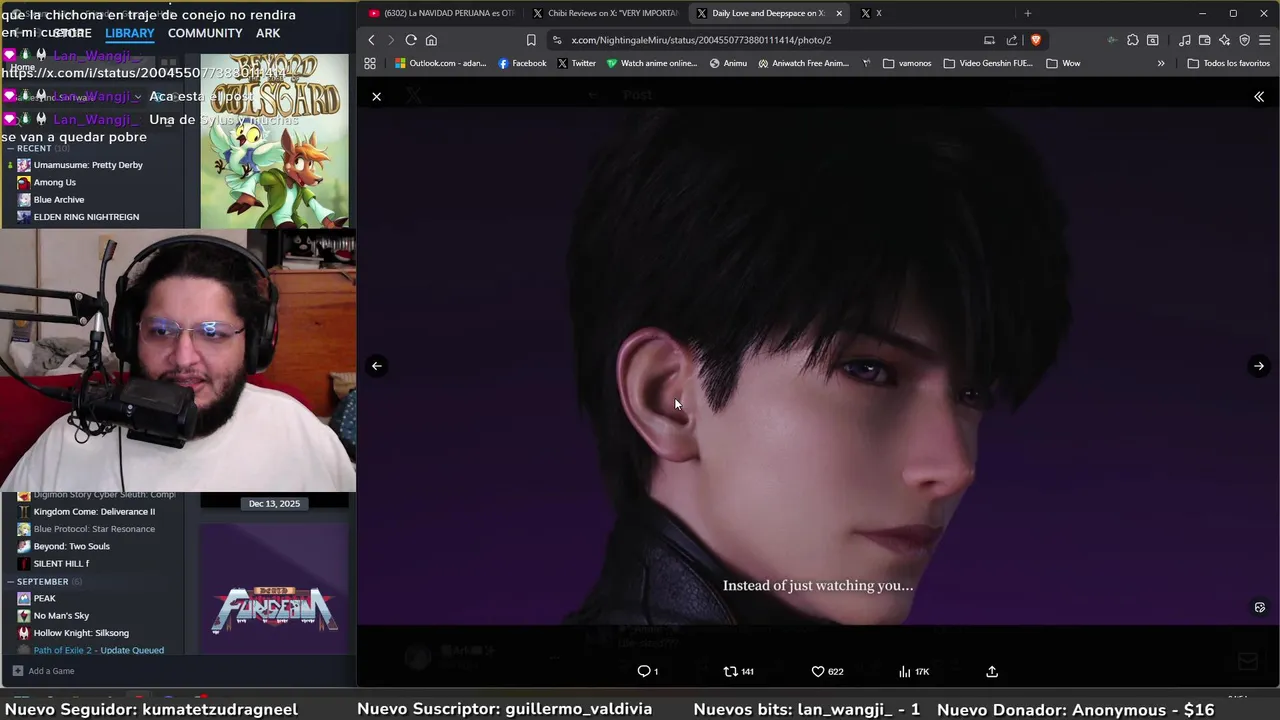Click the image search icon beside photo
The height and width of the screenshot is (720, 1280).
point(1259,607)
